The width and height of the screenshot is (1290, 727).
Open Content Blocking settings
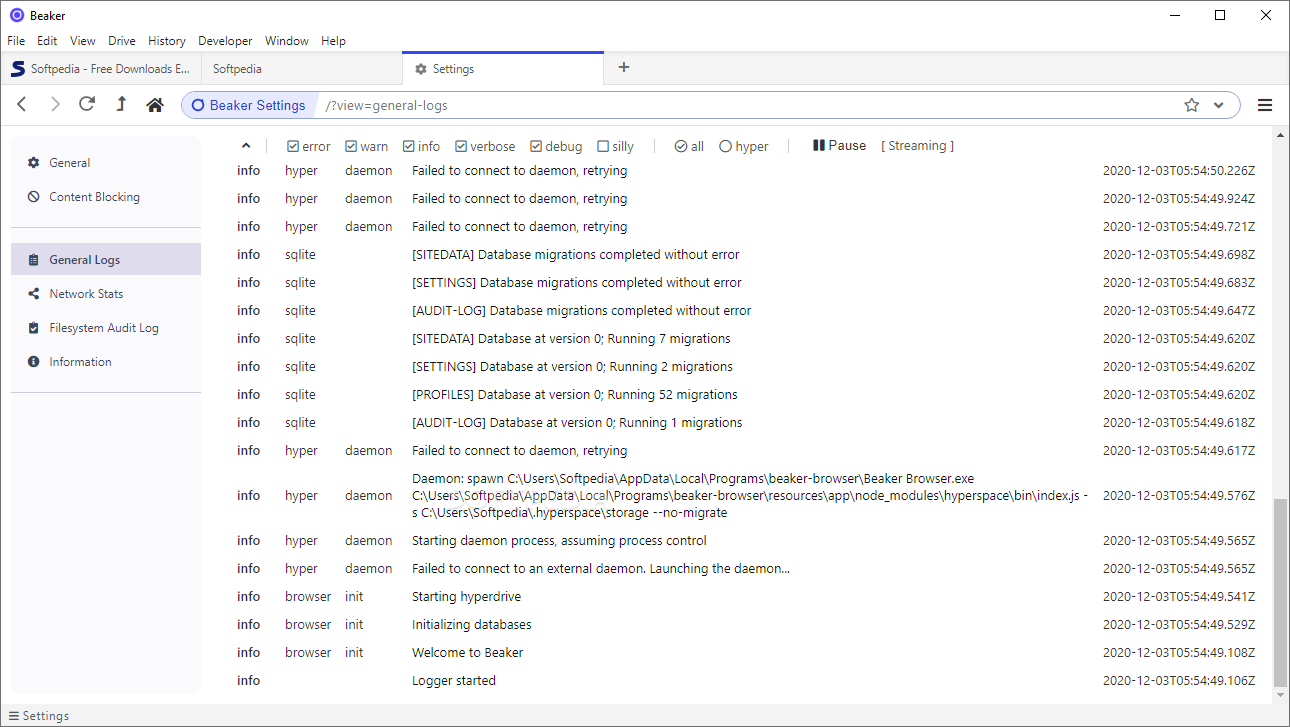106,197
